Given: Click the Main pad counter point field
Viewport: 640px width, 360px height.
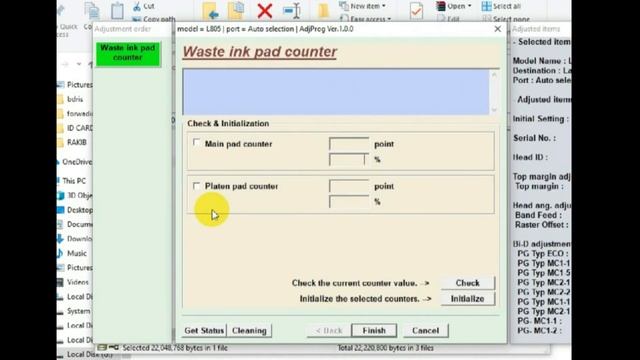Looking at the screenshot, I should point(349,144).
